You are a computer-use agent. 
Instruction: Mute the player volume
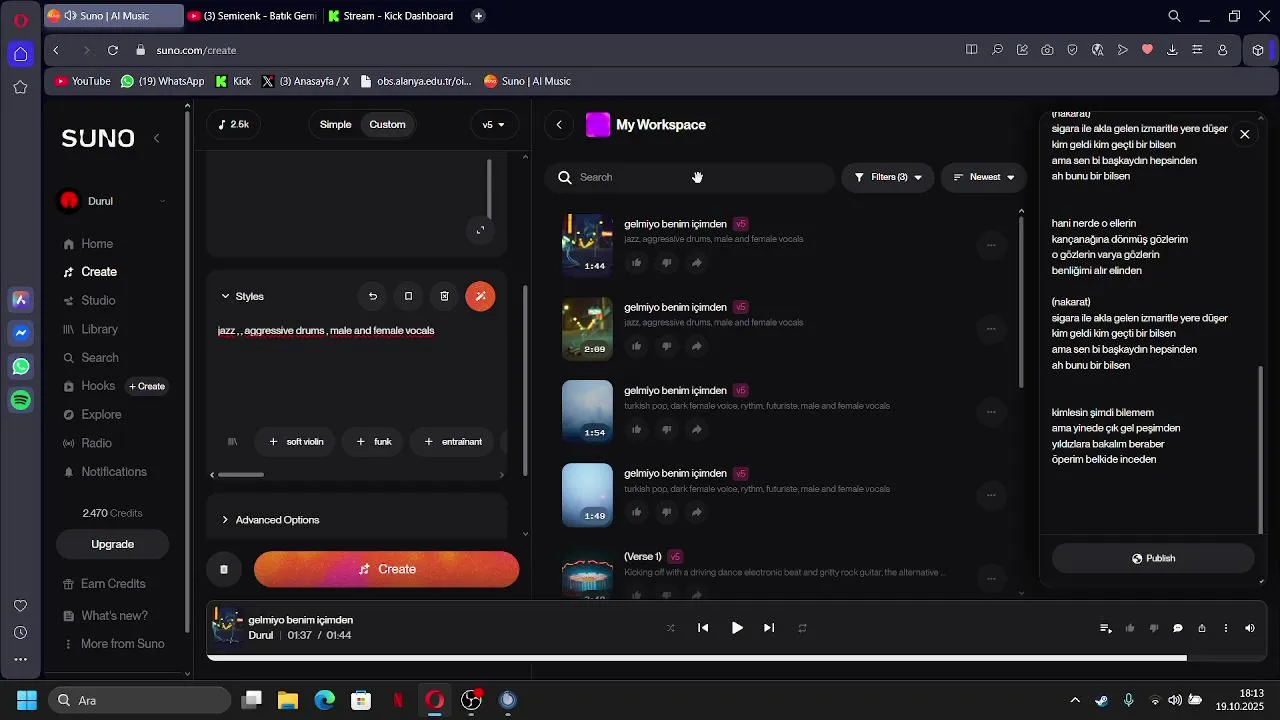1250,628
